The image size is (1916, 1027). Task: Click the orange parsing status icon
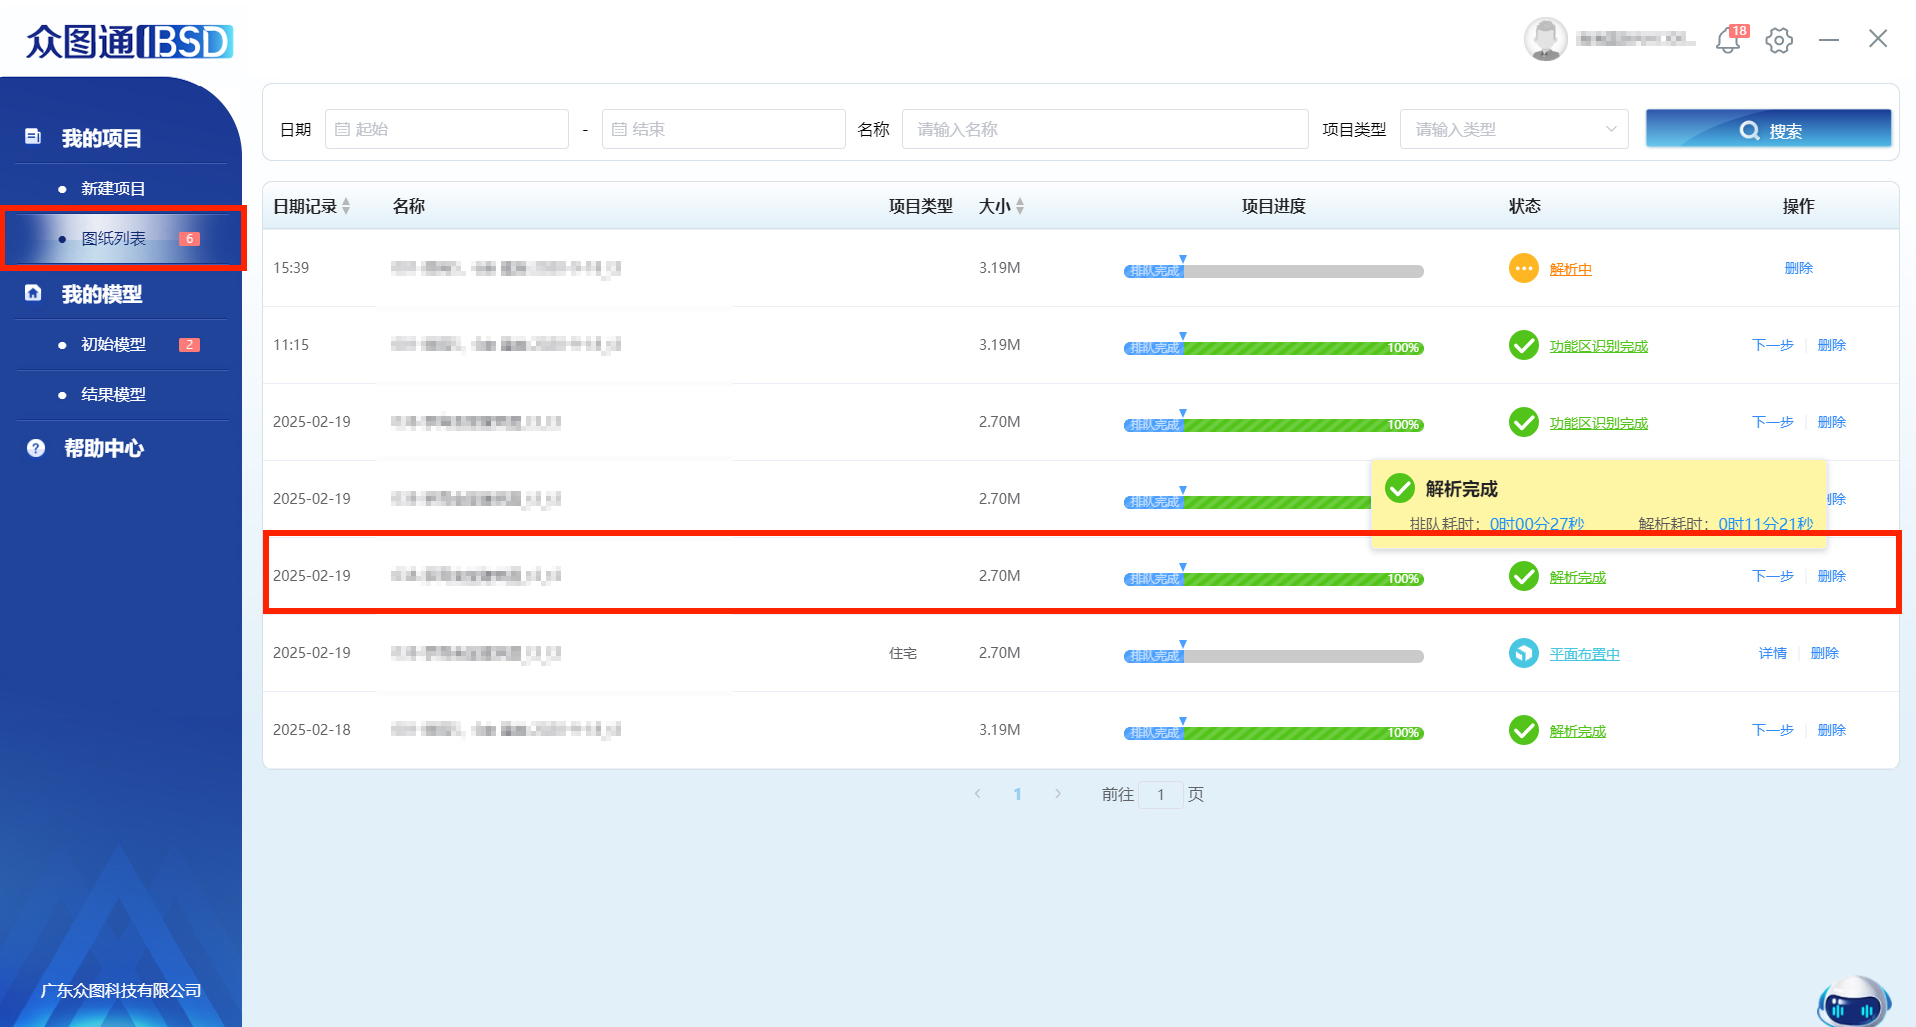(1523, 269)
